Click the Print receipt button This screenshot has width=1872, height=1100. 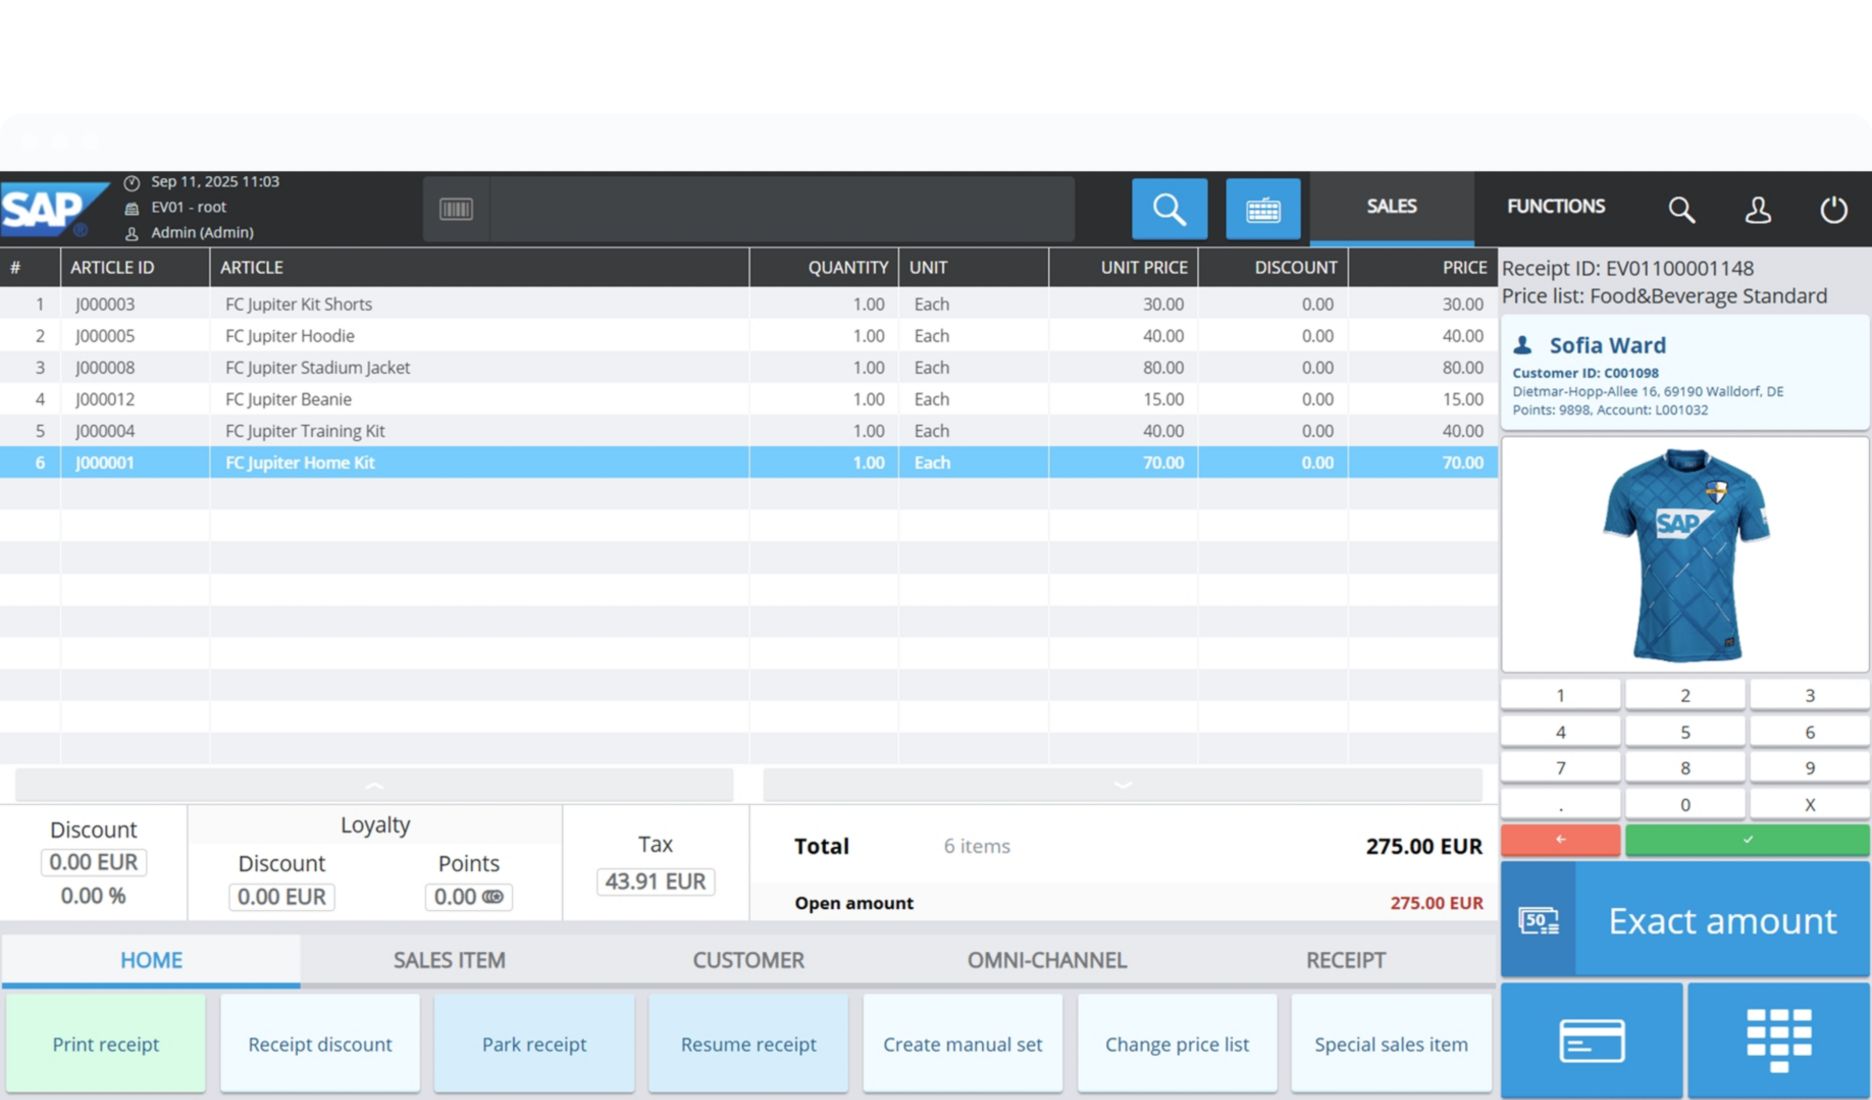(x=105, y=1043)
